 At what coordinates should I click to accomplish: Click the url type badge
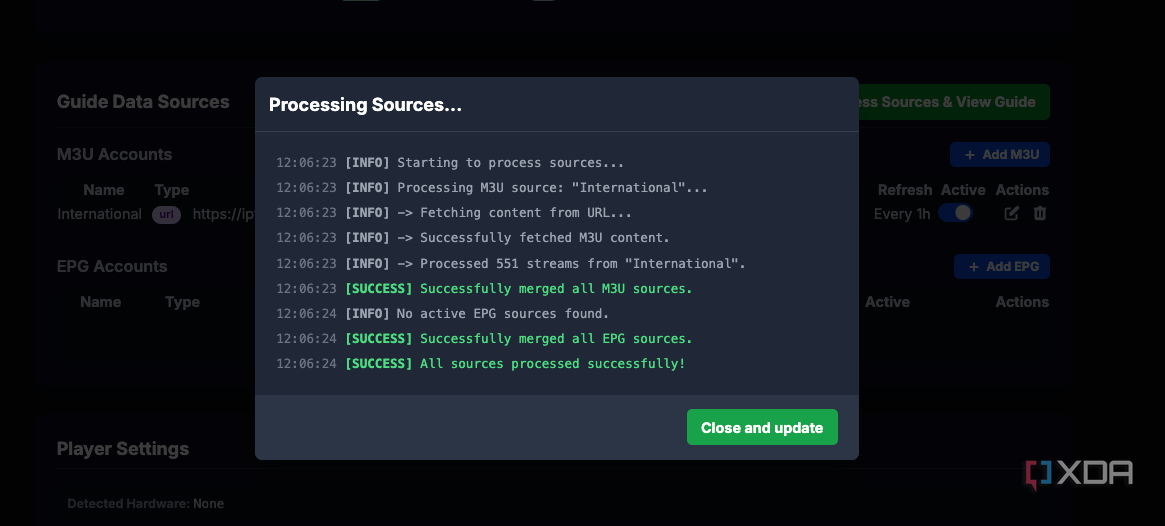coord(166,215)
